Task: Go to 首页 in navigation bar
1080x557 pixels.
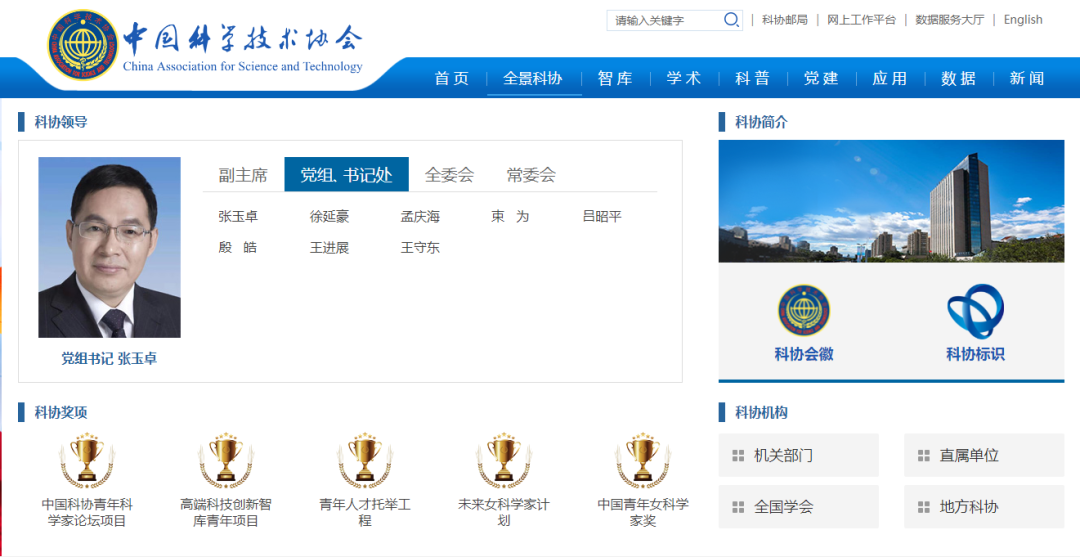Action: point(452,78)
